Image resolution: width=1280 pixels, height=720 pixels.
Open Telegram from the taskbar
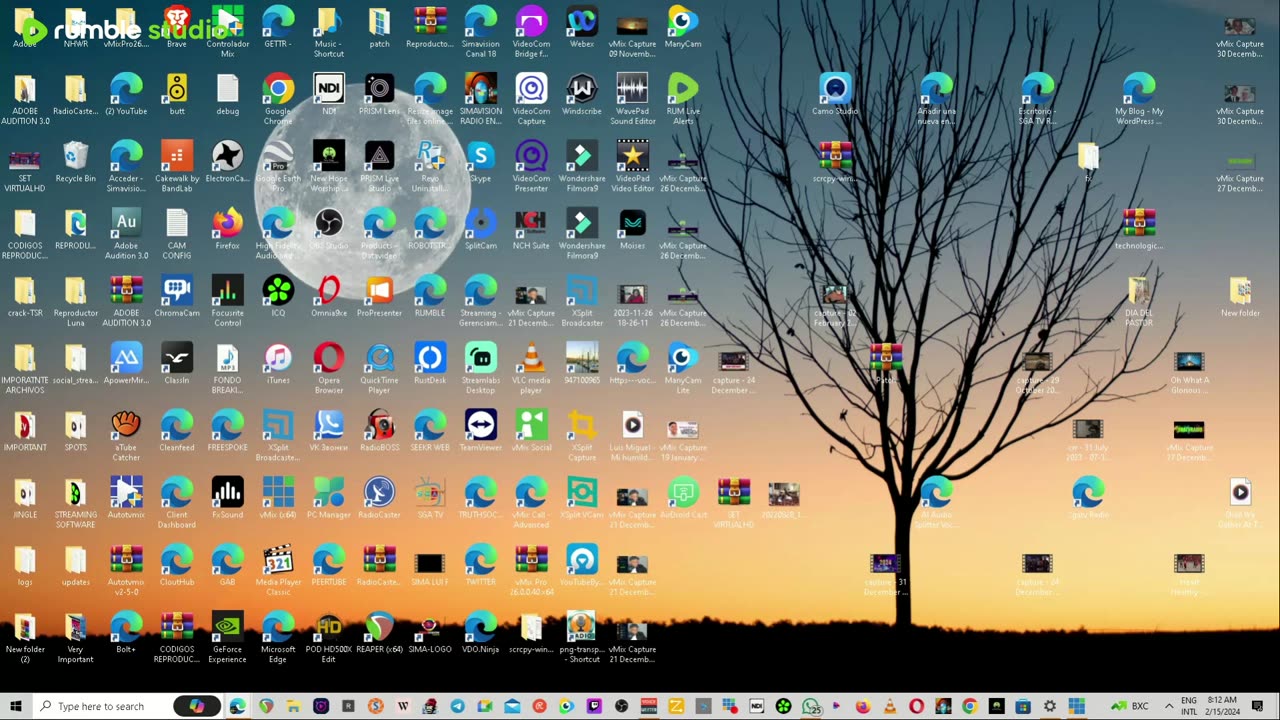457,706
